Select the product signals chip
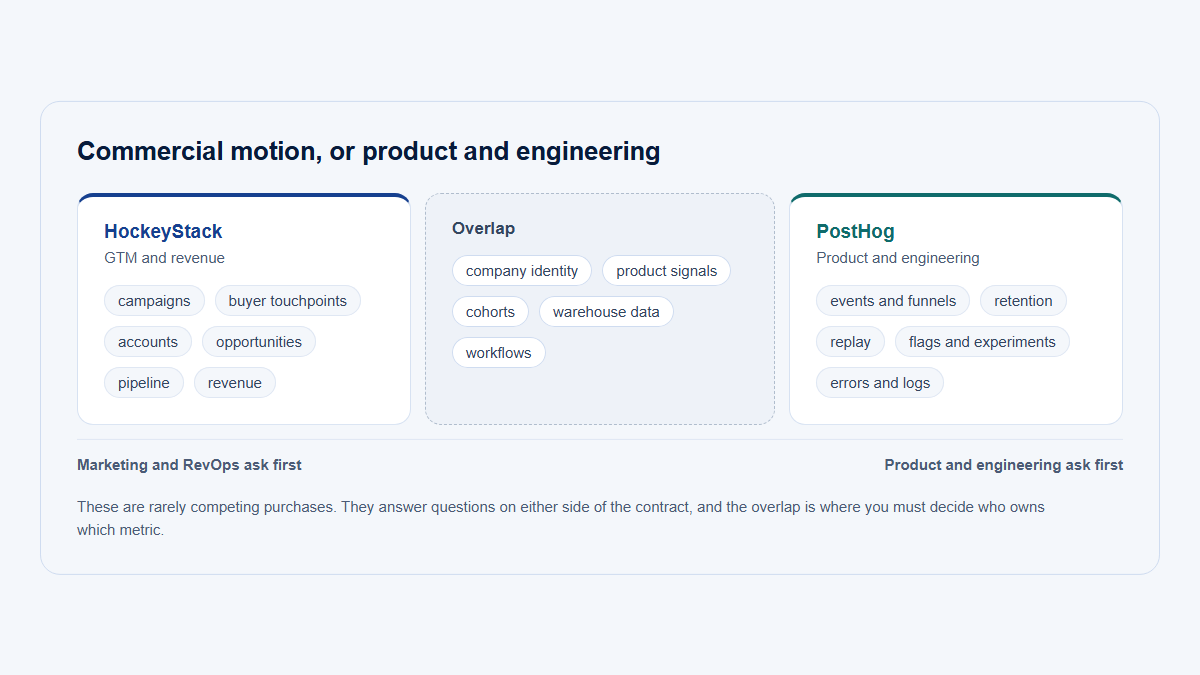The height and width of the screenshot is (675, 1200). (667, 271)
